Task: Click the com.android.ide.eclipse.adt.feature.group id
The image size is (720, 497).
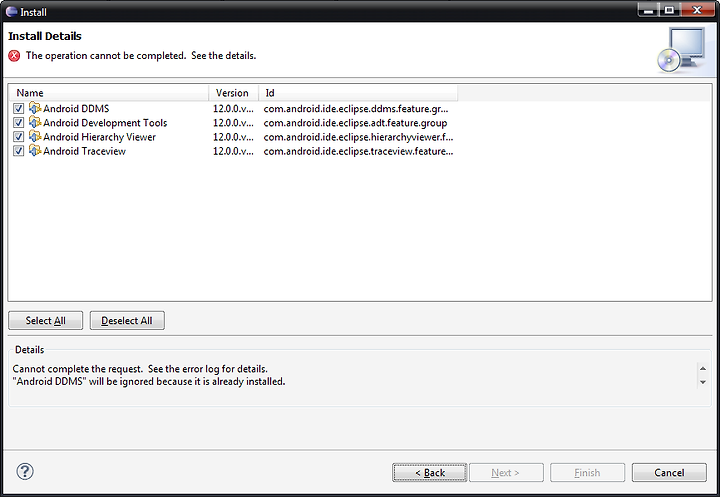Action: pyautogui.click(x=355, y=123)
